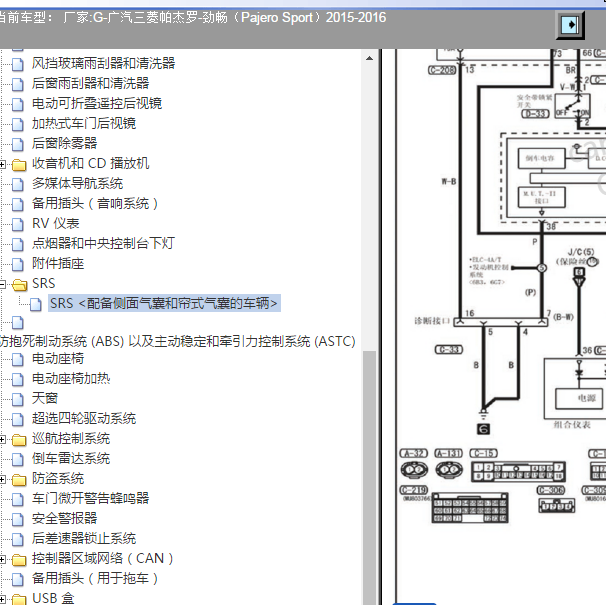The width and height of the screenshot is (606, 605).
Task: Select SRS <配备侧面气囊和帘式气囊的车辆> item
Action: pyautogui.click(x=164, y=303)
